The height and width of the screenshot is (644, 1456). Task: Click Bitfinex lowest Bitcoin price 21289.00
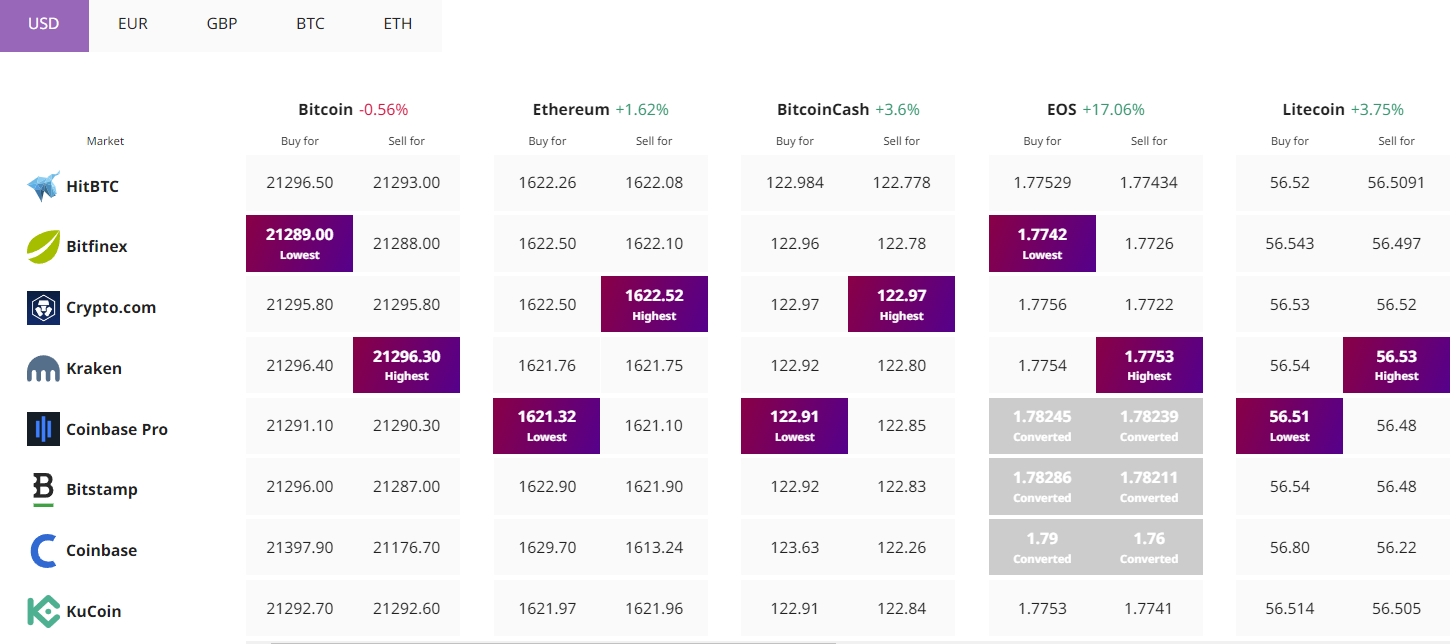pyautogui.click(x=299, y=243)
